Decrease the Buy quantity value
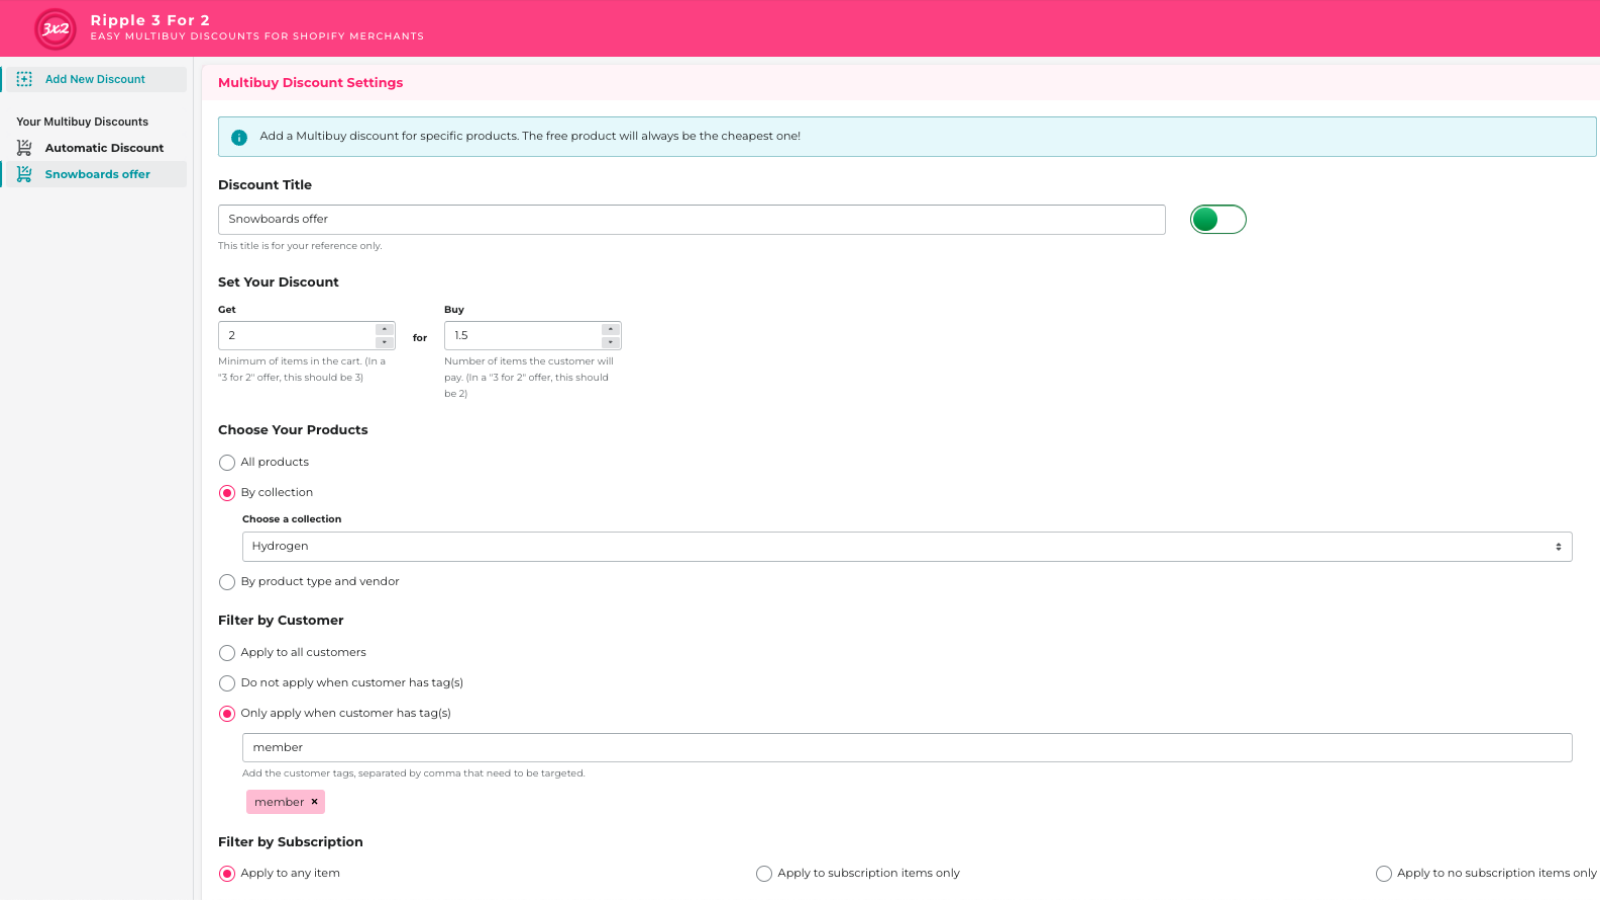The image size is (1600, 900). (x=610, y=342)
